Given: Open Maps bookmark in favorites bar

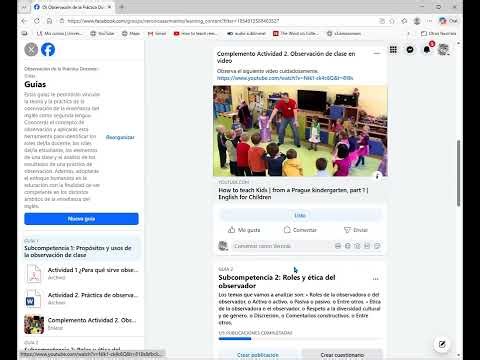Looking at the screenshot, I should pos(131,33).
